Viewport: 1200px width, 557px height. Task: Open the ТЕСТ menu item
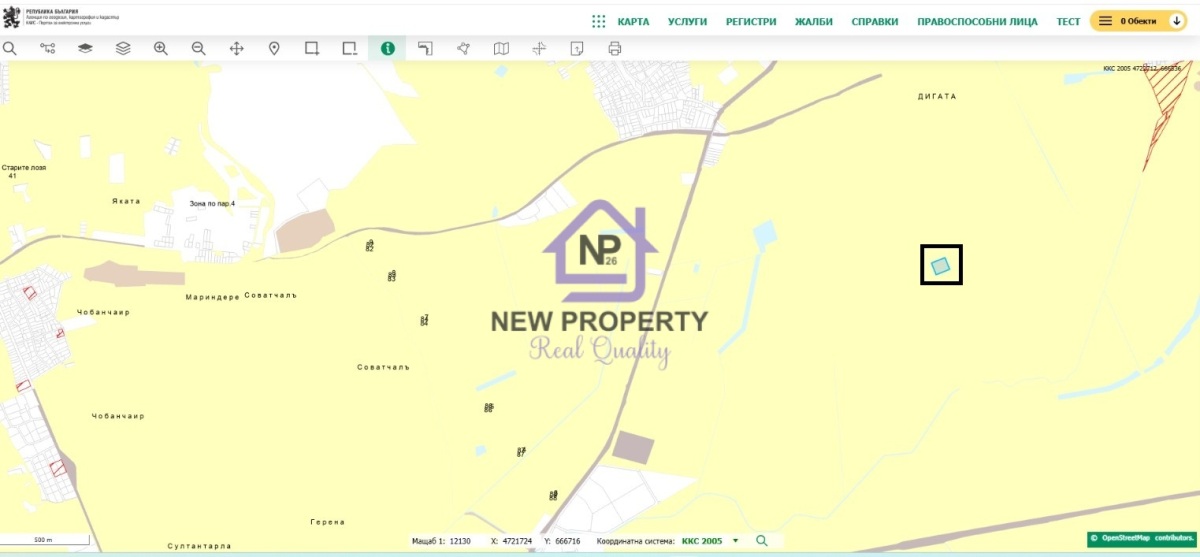[x=1069, y=21]
